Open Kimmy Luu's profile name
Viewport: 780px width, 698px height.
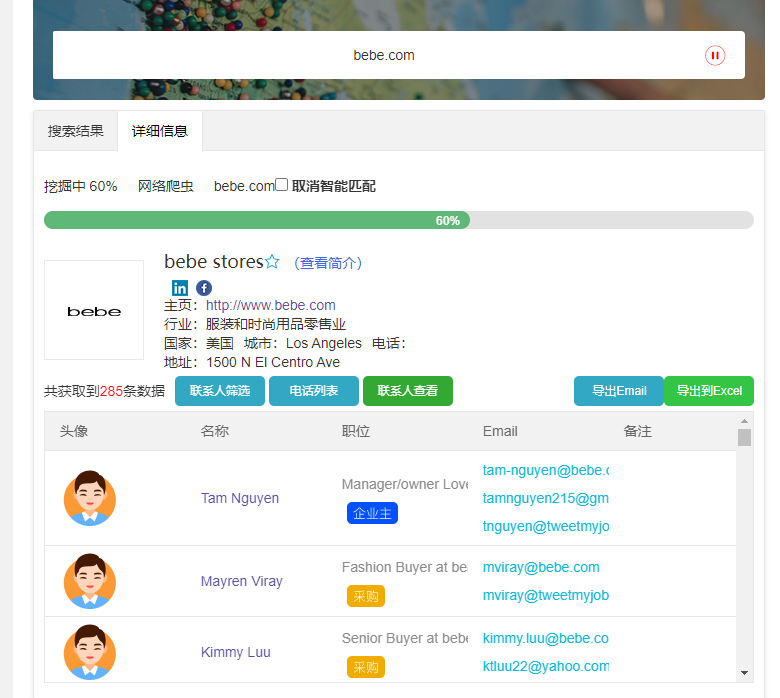(236, 652)
